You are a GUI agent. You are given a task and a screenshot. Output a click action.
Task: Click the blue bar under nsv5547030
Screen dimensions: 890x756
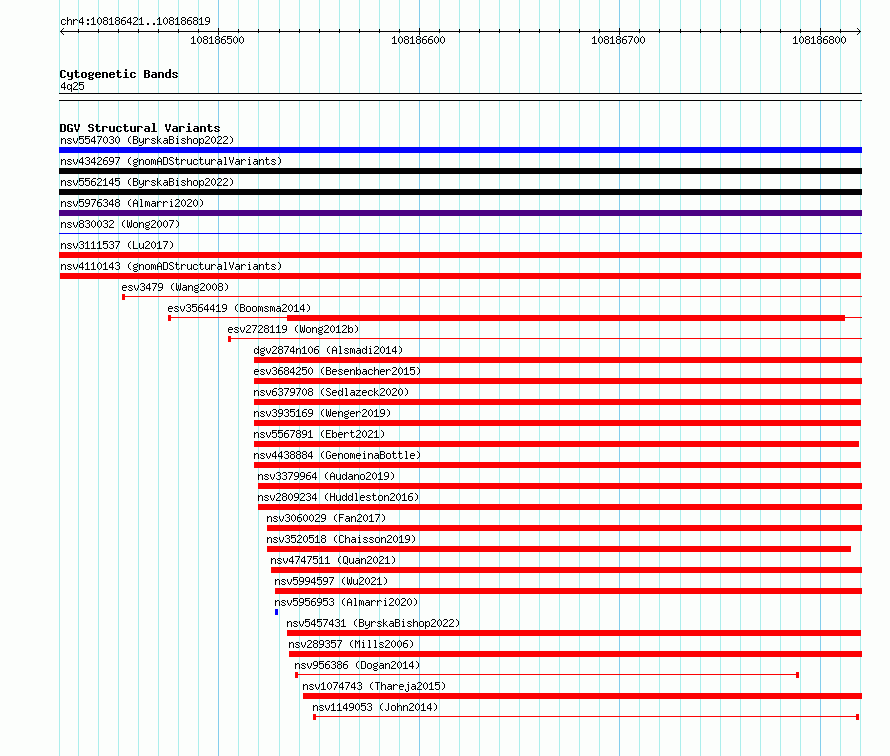pos(460,150)
